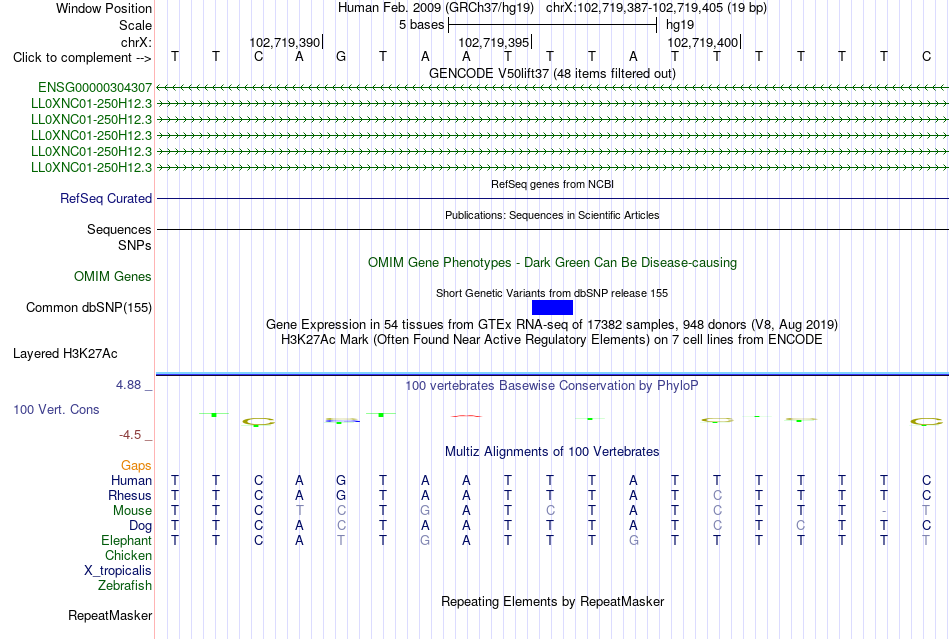Click 'Repeating Elements by RepeatMasker' title
This screenshot has height=639, width=950.
click(x=552, y=602)
